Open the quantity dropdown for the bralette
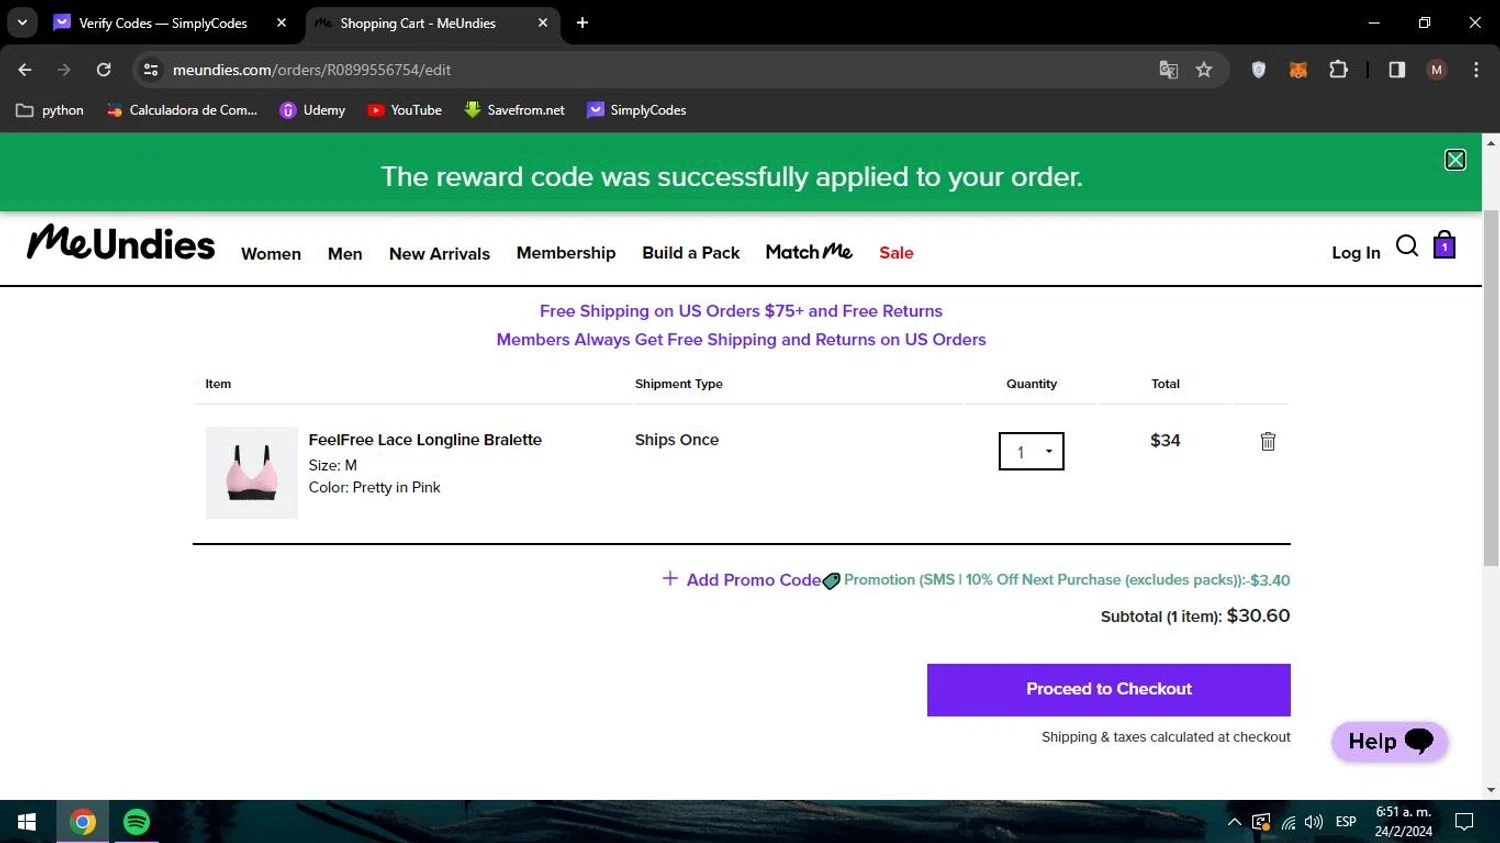Viewport: 1500px width, 843px height. 1031,451
